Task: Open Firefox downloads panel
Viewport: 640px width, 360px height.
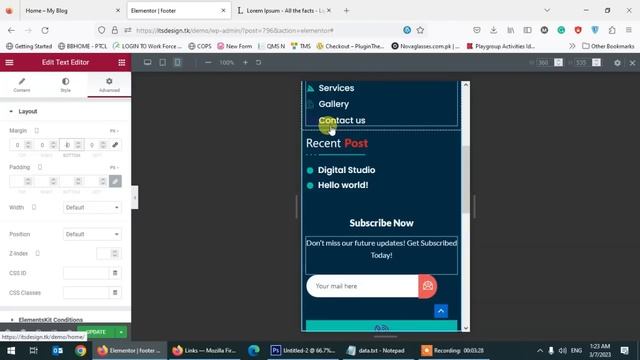Action: coord(493,30)
